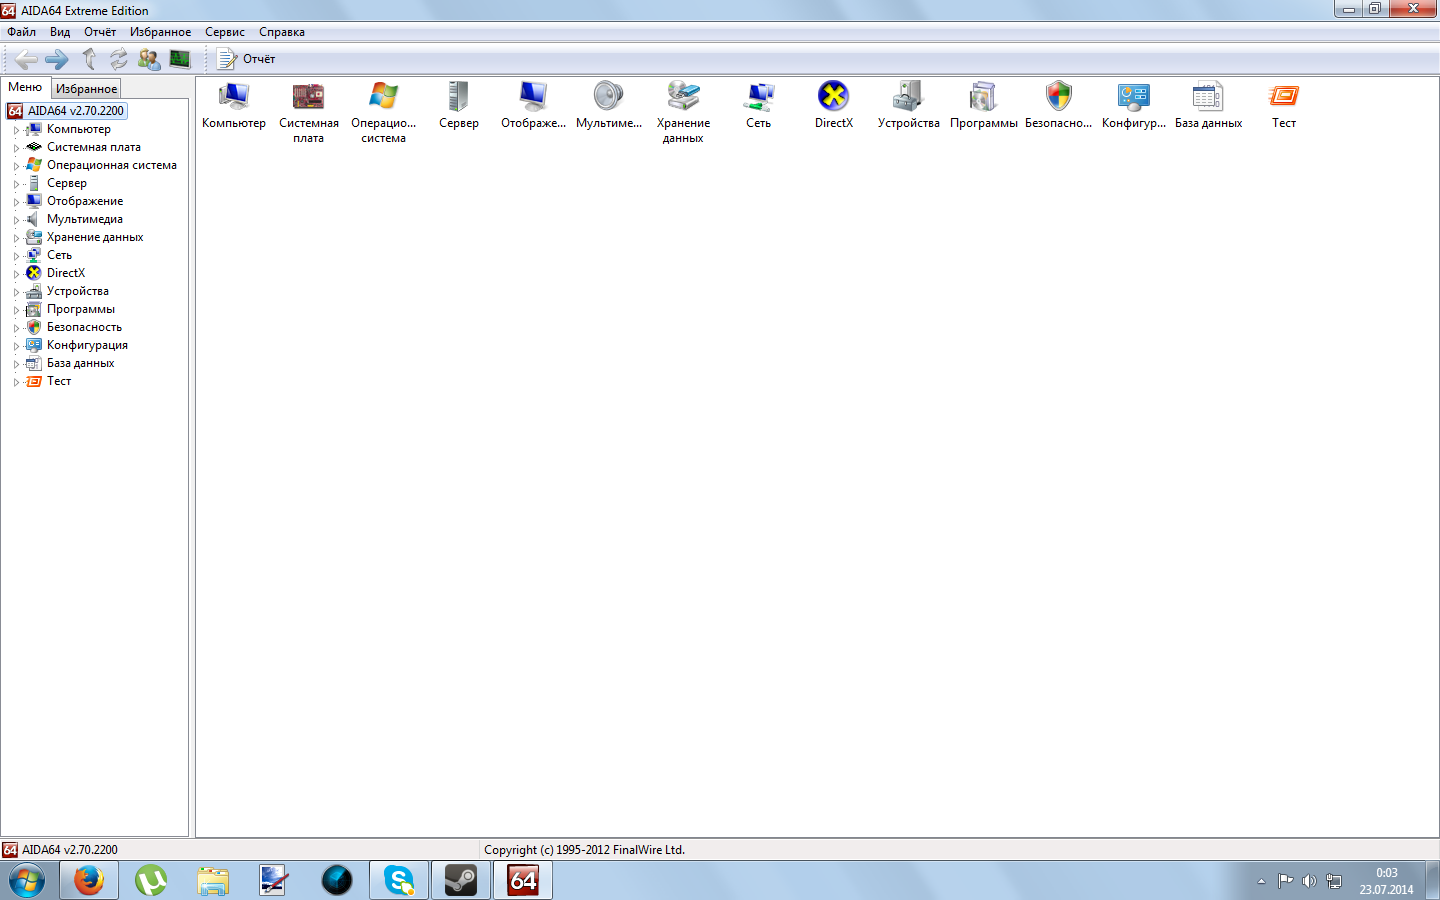Screen dimensions: 1440x900
Task: Select Безопасность in the left tree
Action: pos(84,327)
